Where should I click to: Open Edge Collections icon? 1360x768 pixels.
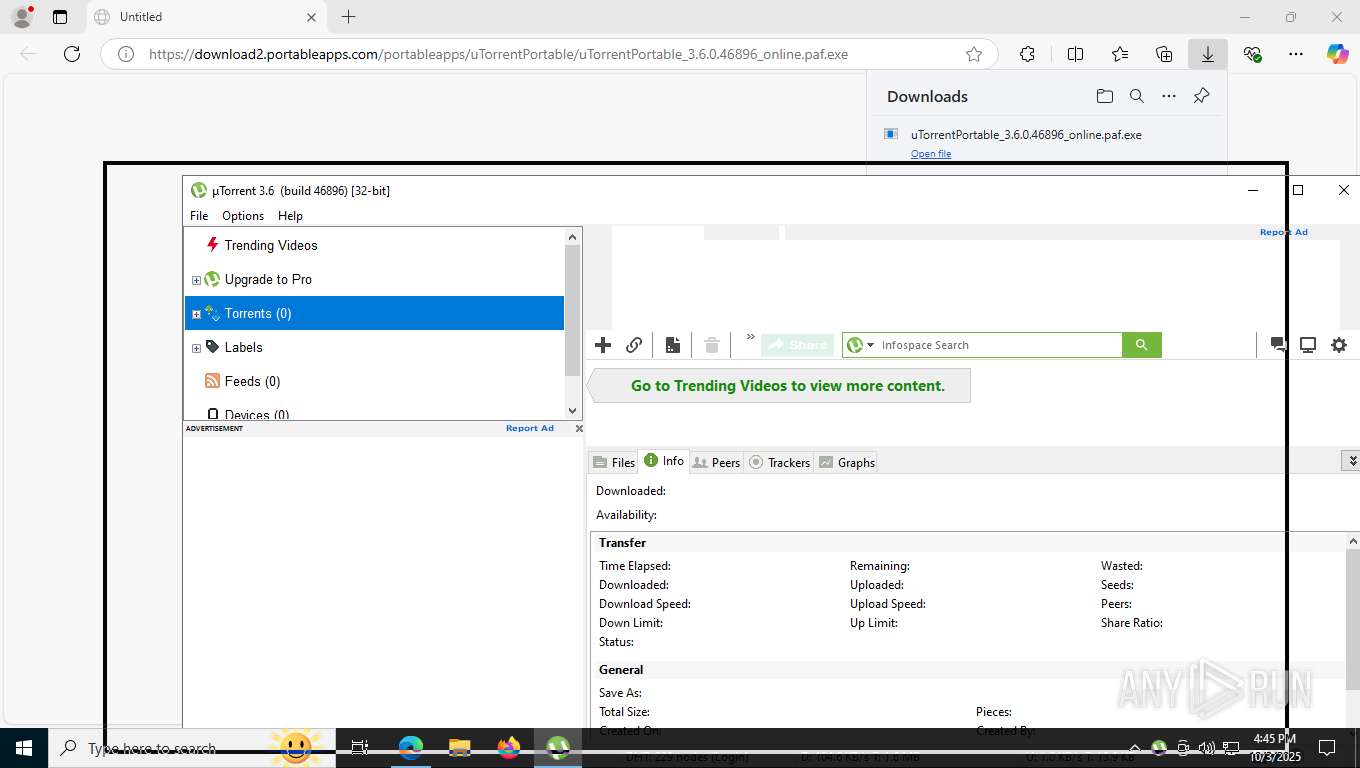point(1164,54)
